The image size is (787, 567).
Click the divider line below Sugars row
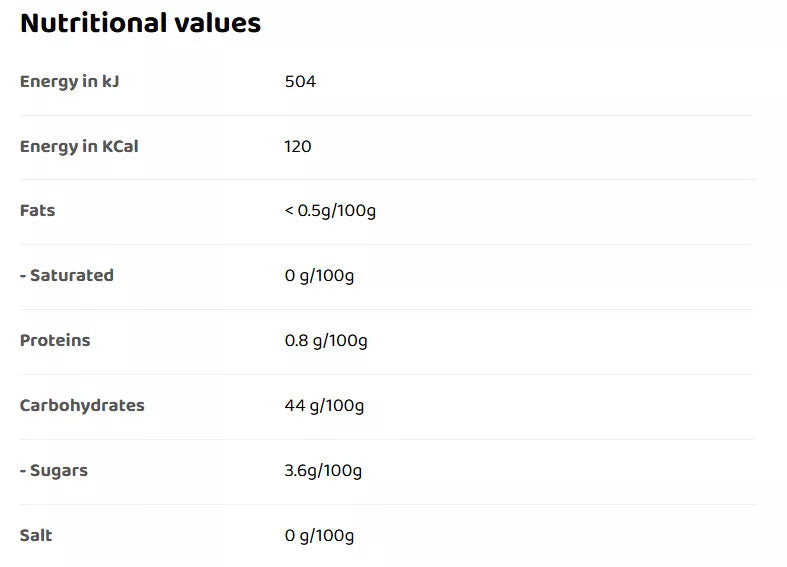coord(387,504)
